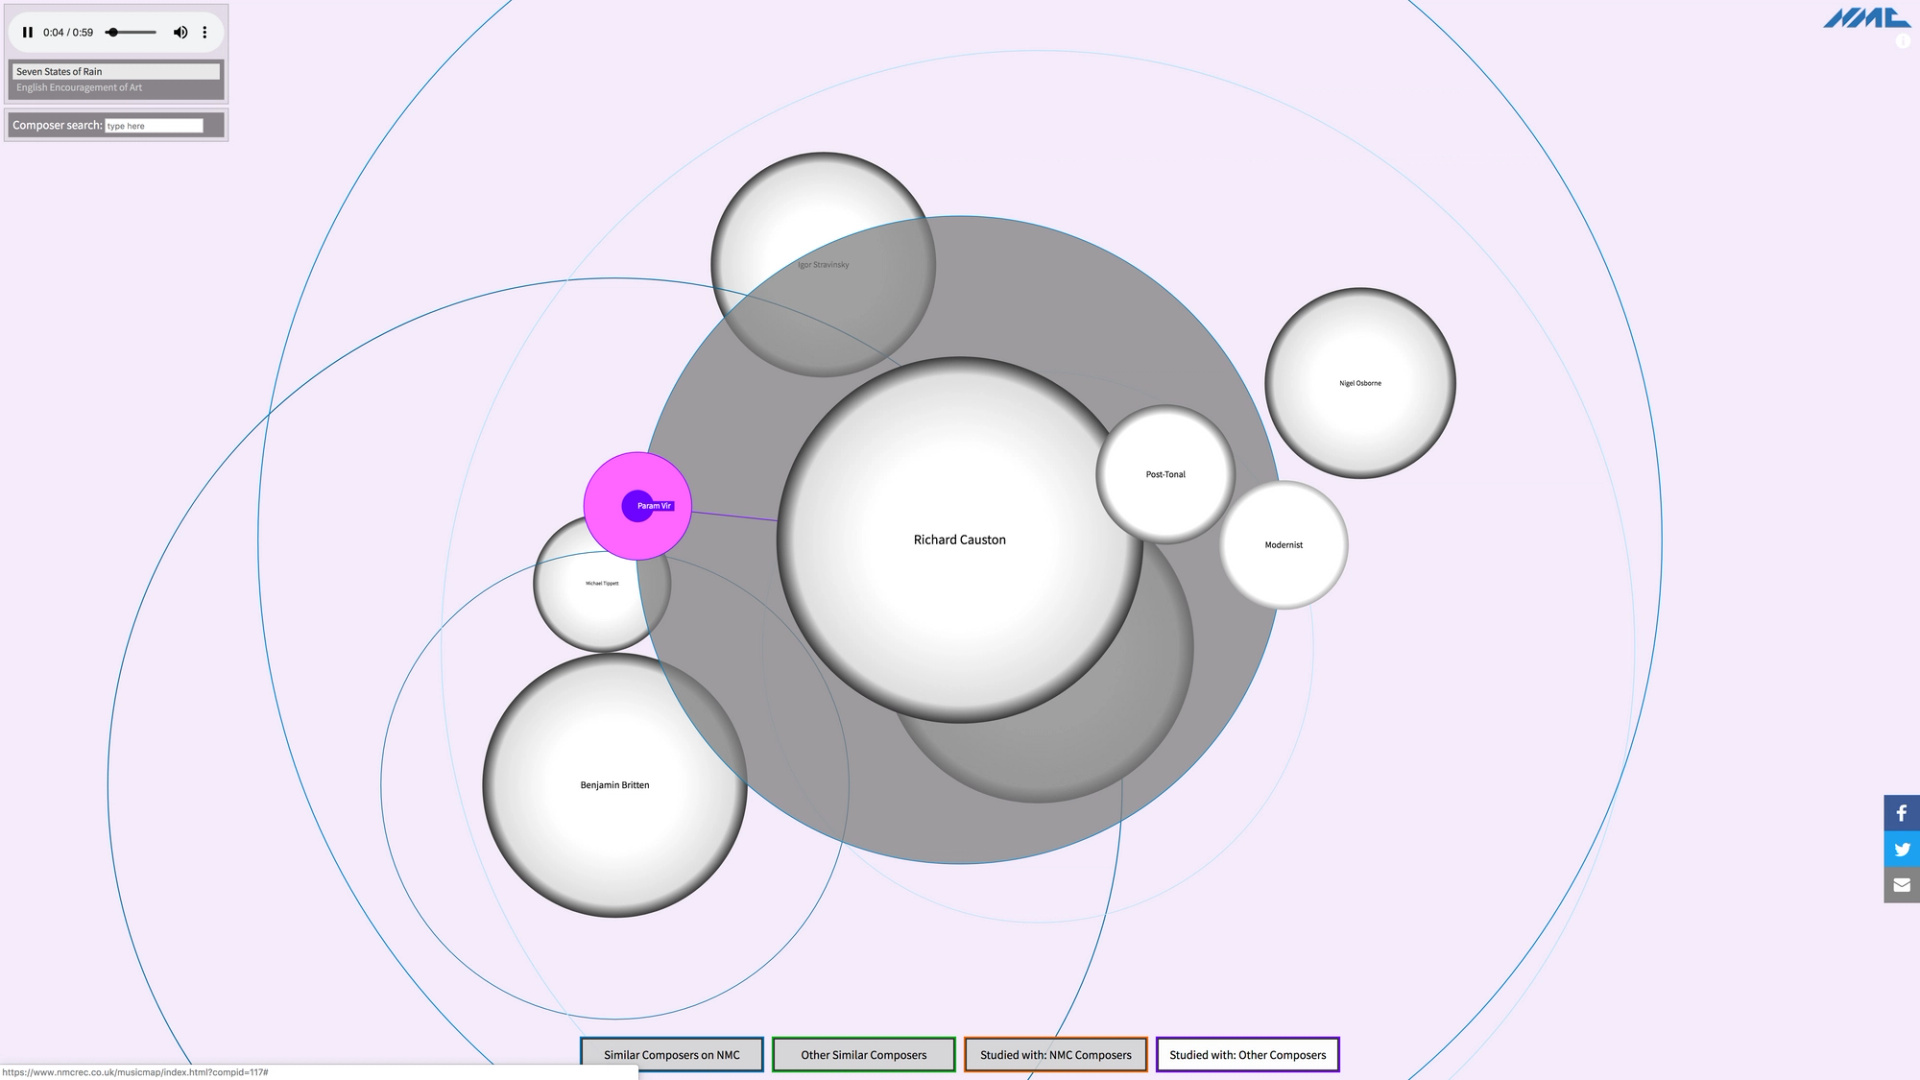Screen dimensions: 1920x1080
Task: Click the audio progress slider
Action: (131, 32)
